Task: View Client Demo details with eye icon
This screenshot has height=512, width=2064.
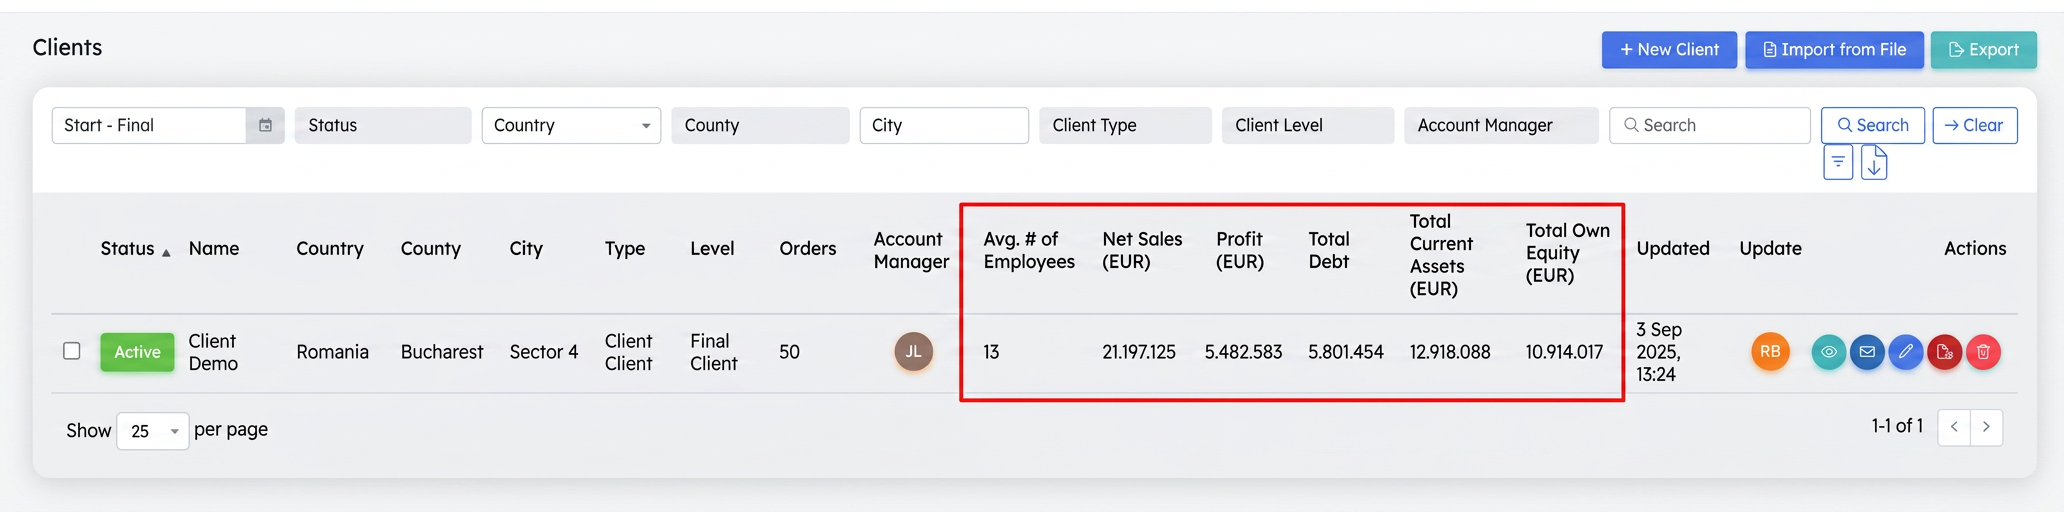Action: (x=1829, y=352)
